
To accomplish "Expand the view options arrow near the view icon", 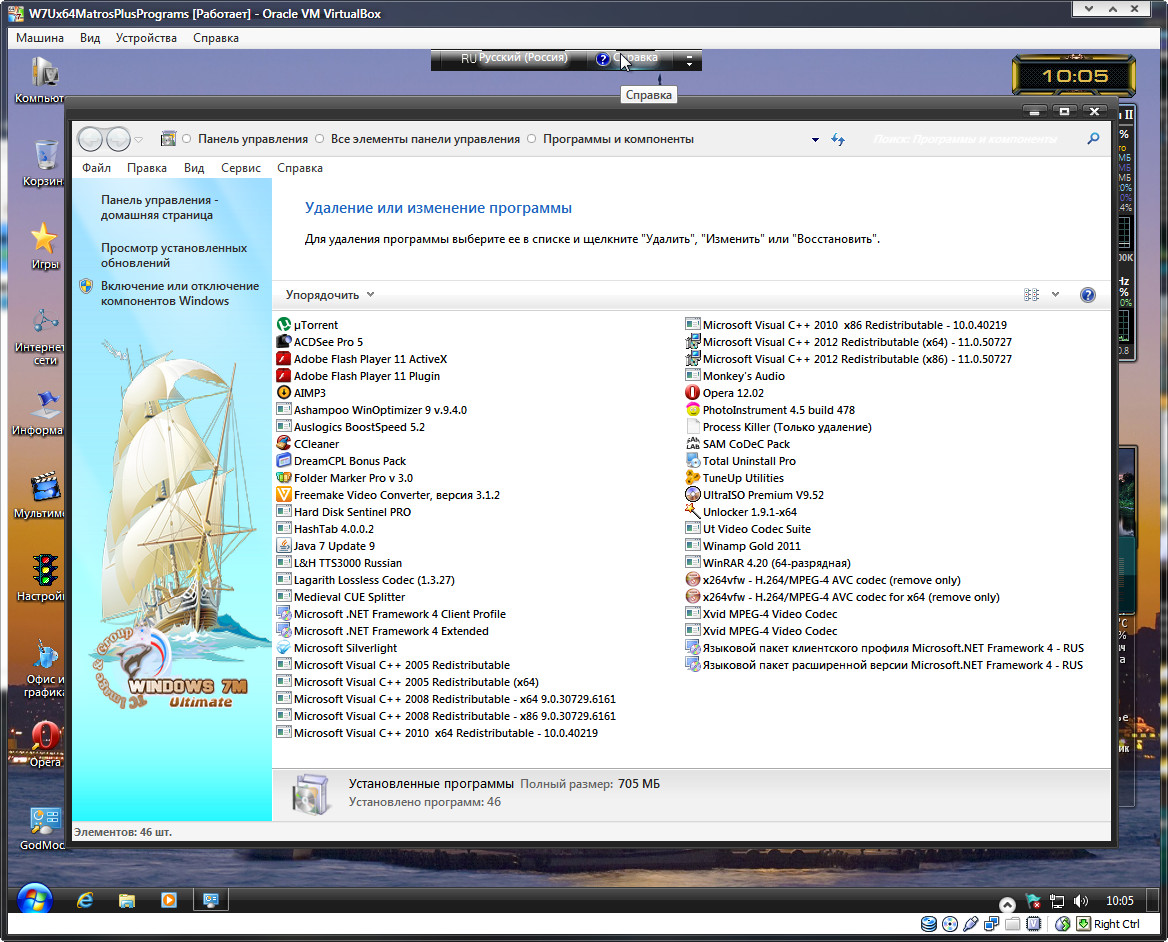I will 1055,295.
